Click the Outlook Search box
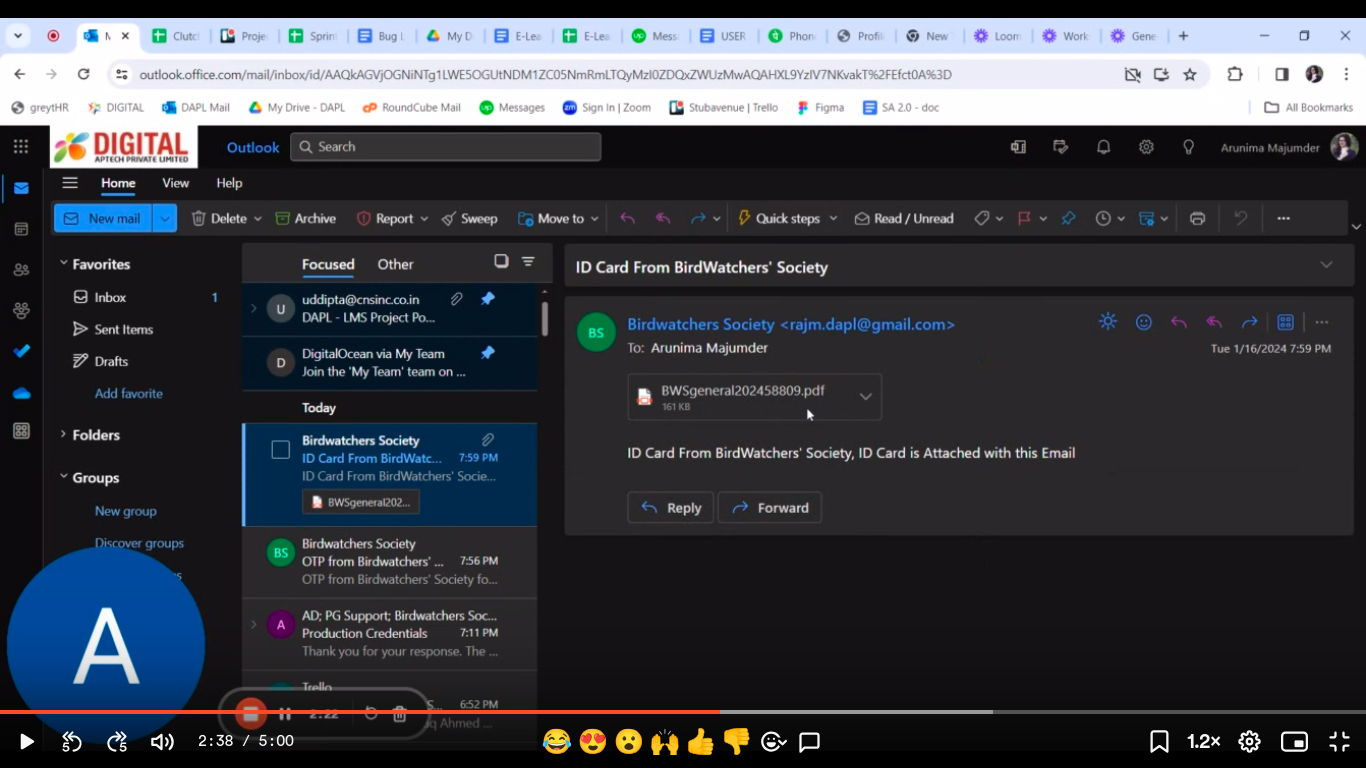Viewport: 1366px width, 768px height. (446, 147)
